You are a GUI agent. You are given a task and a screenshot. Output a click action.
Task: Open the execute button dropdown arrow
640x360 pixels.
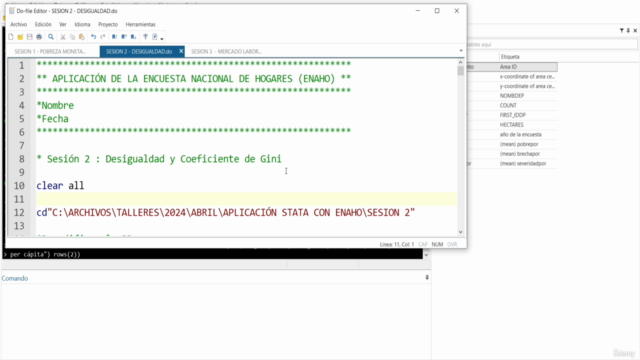coord(162,38)
